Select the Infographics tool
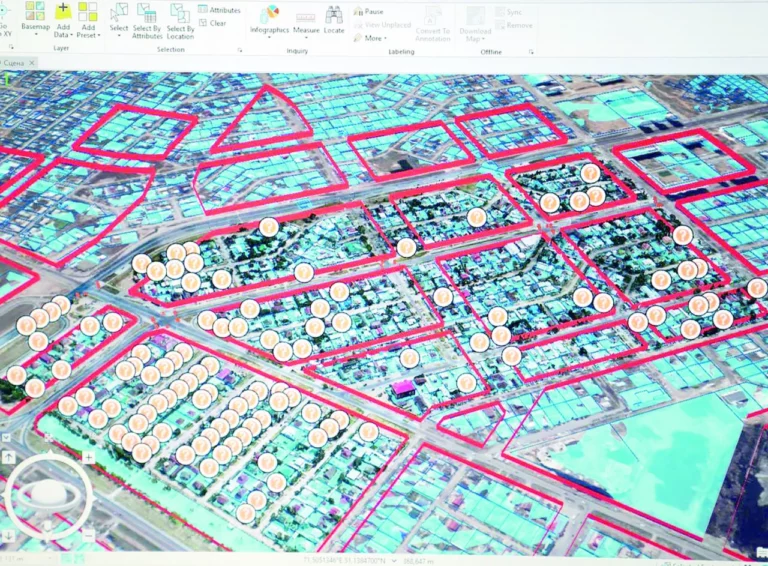The height and width of the screenshot is (566, 768). [269, 18]
